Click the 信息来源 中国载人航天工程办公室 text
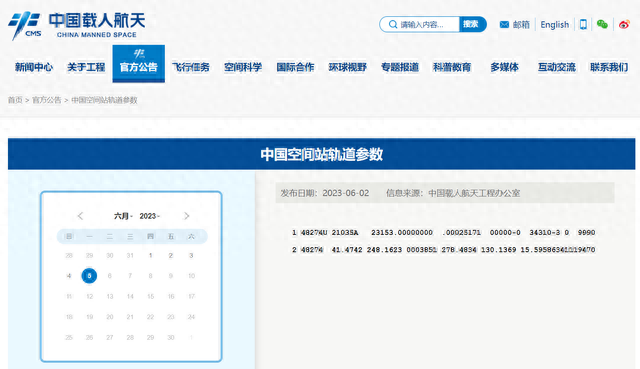The image size is (640, 369). tap(453, 193)
